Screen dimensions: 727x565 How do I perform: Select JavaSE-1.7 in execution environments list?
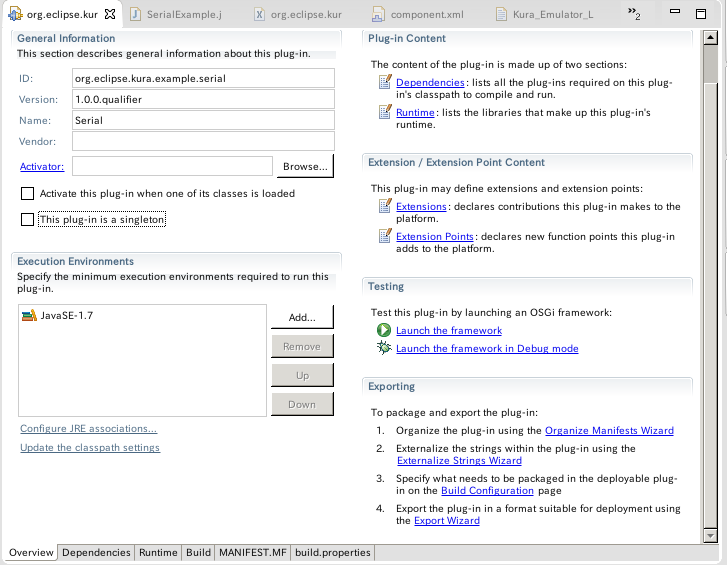pyautogui.click(x=66, y=316)
